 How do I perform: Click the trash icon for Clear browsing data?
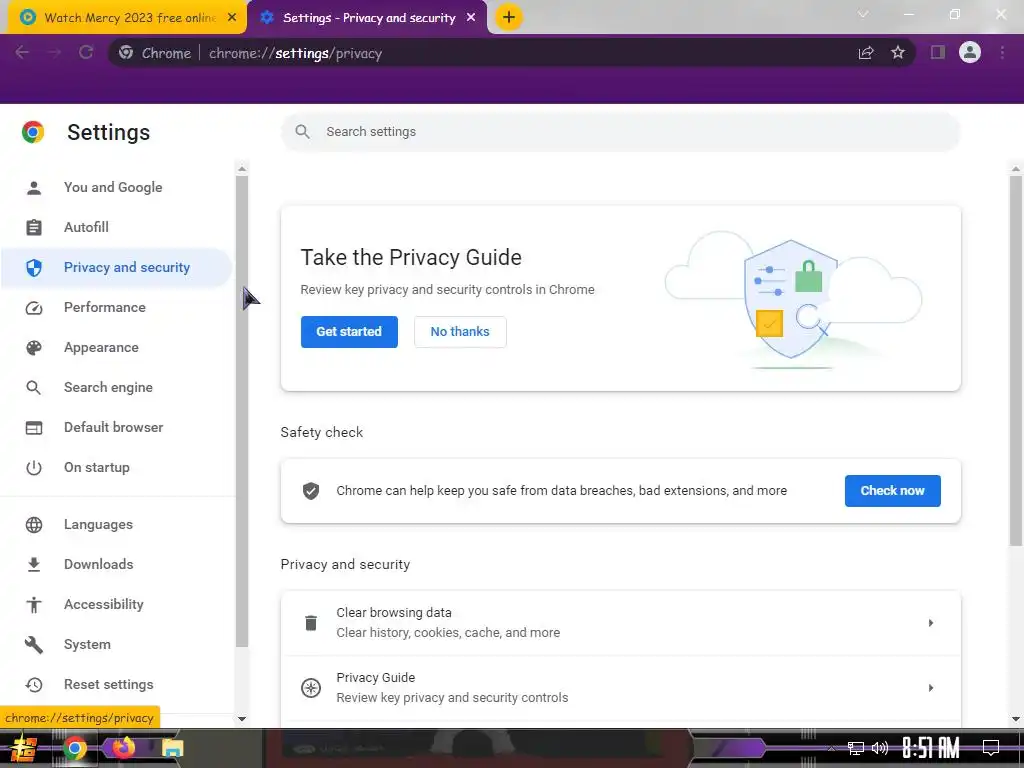click(311, 623)
